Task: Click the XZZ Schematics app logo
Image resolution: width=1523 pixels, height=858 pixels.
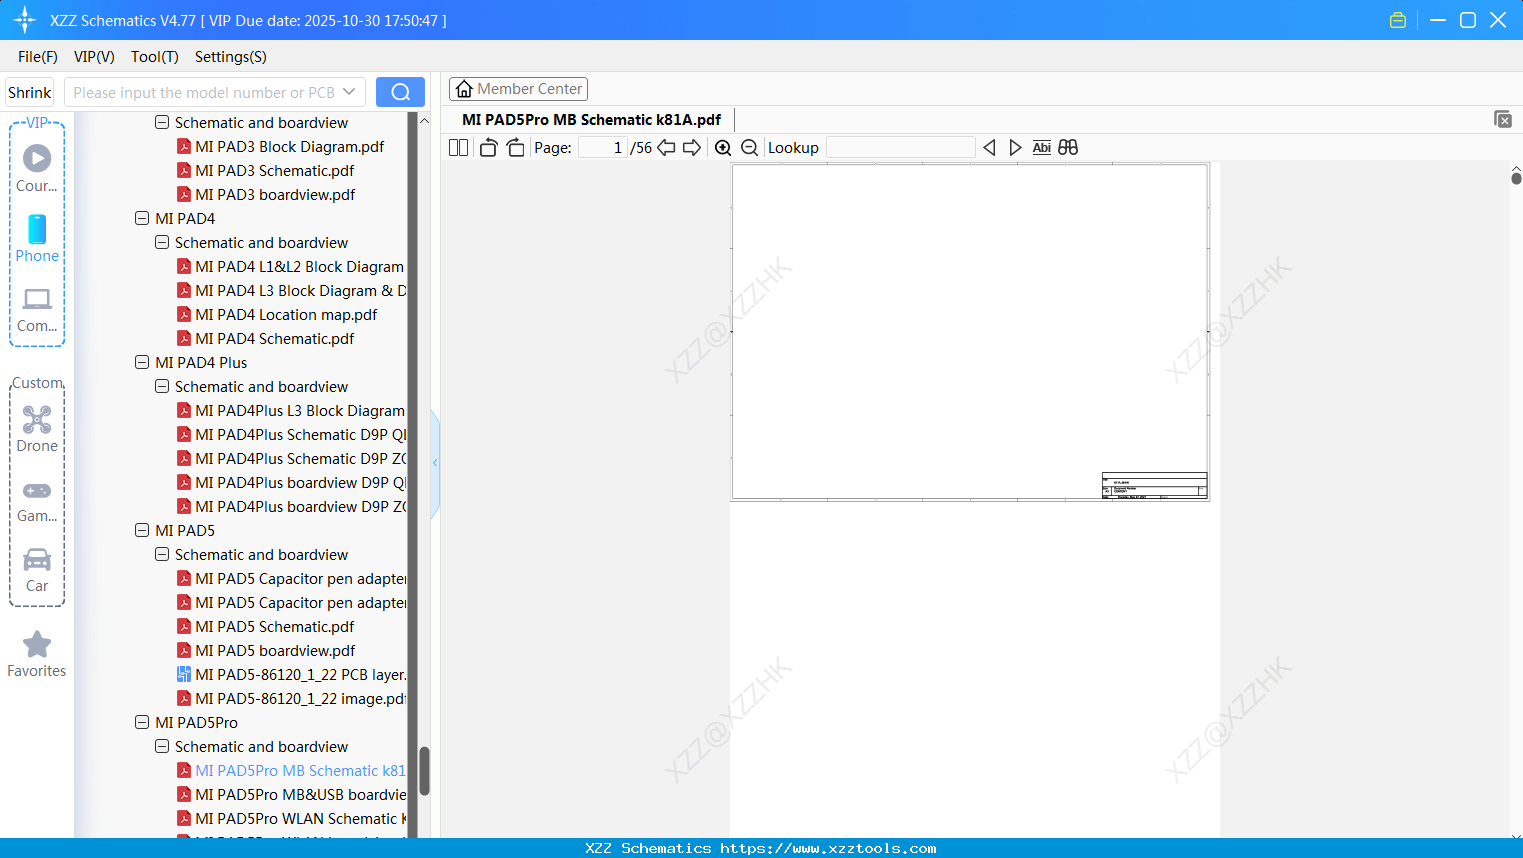Action: coord(25,20)
